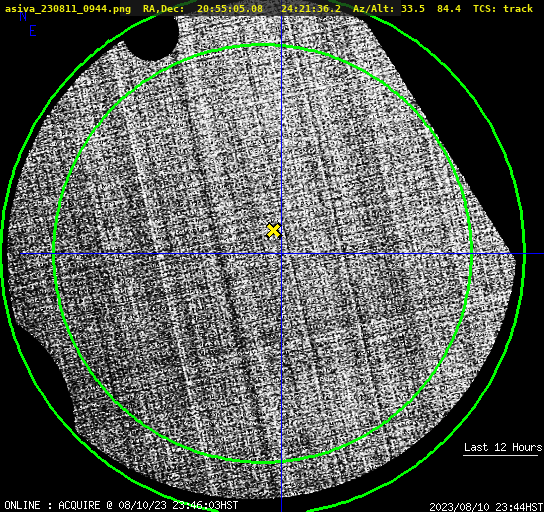This screenshot has width=544, height=512.
Task: Click the yellow X telescope pointing marker
Action: [274, 231]
